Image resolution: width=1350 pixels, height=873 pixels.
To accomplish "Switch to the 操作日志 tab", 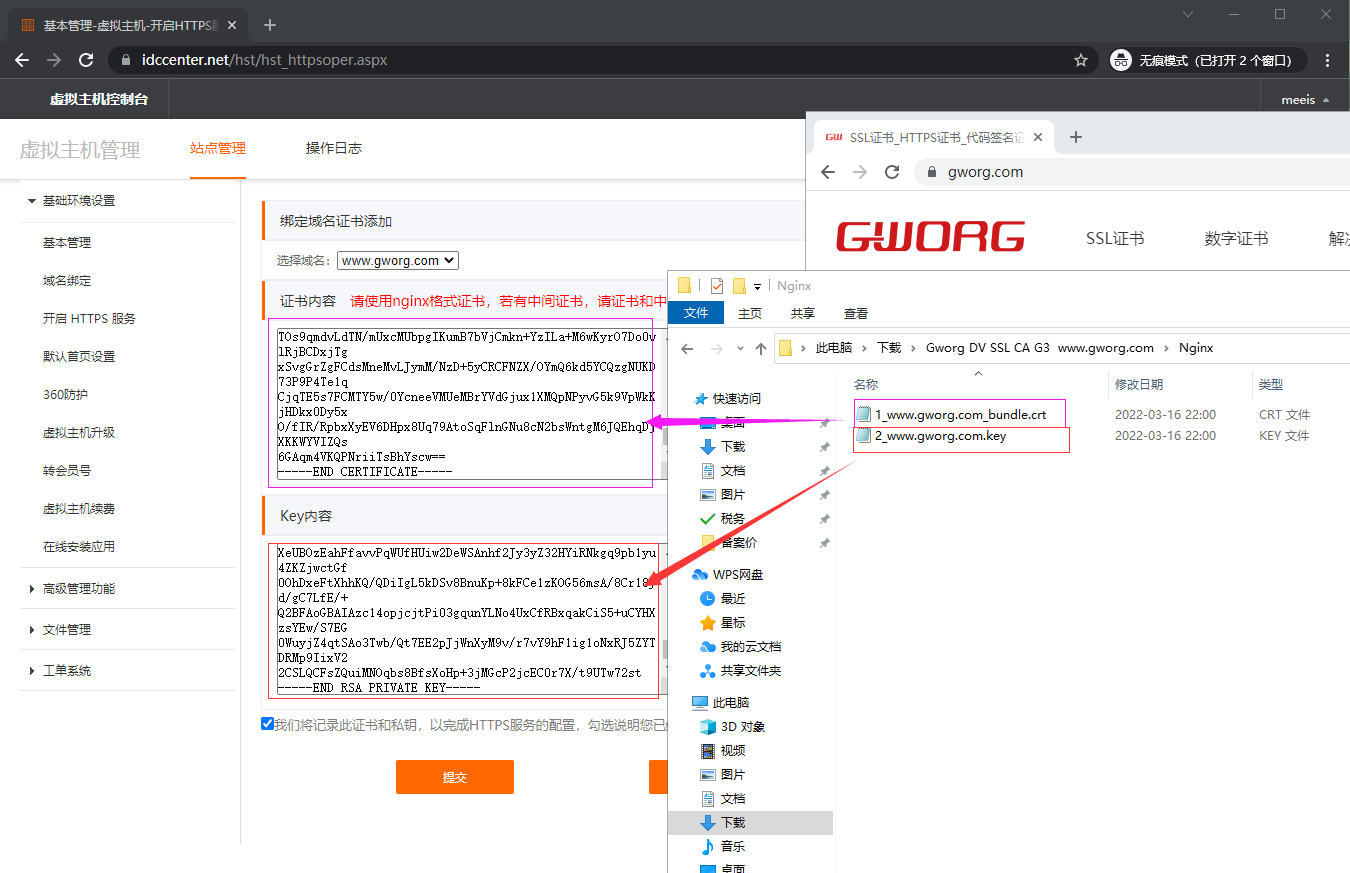I will [x=334, y=148].
